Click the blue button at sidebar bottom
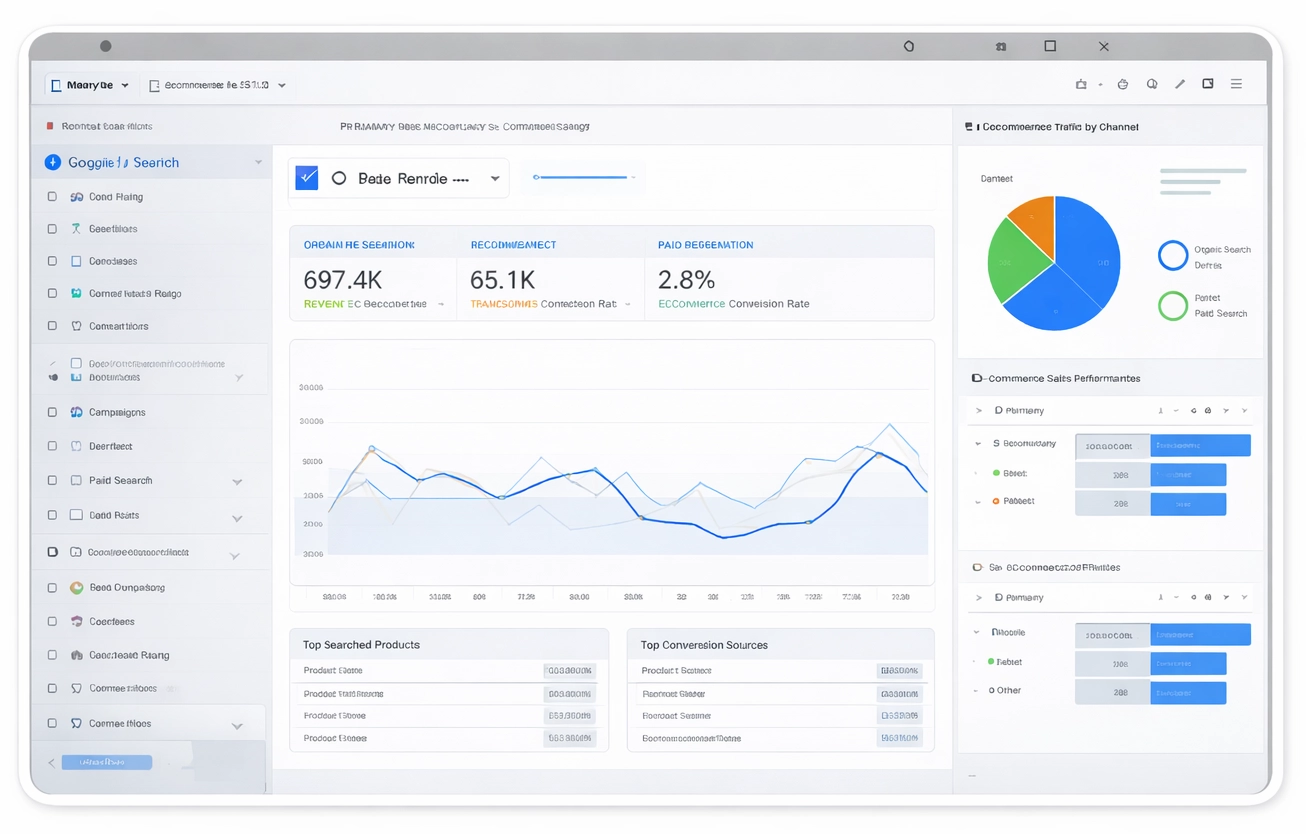Screen dimensions: 1306x834 pos(106,761)
